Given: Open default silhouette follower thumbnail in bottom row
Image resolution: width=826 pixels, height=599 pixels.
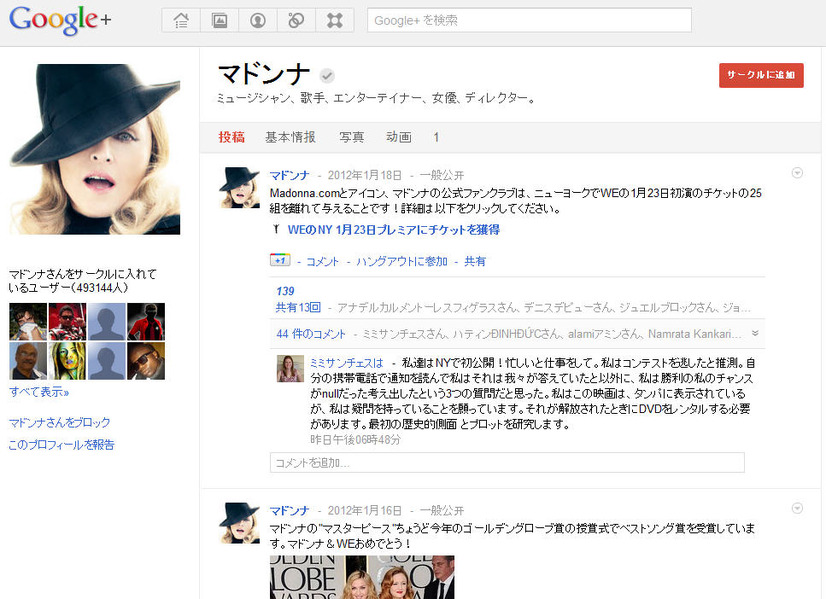Looking at the screenshot, I should click(x=106, y=361).
